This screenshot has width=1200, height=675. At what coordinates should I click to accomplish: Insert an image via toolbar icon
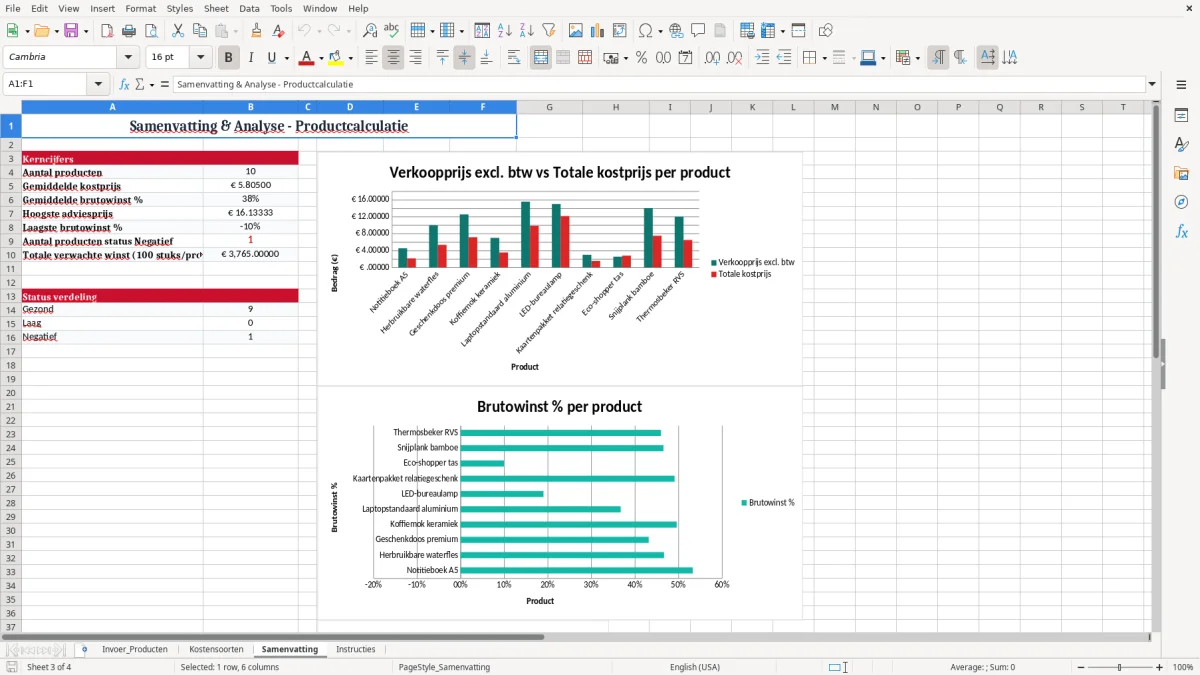point(576,31)
